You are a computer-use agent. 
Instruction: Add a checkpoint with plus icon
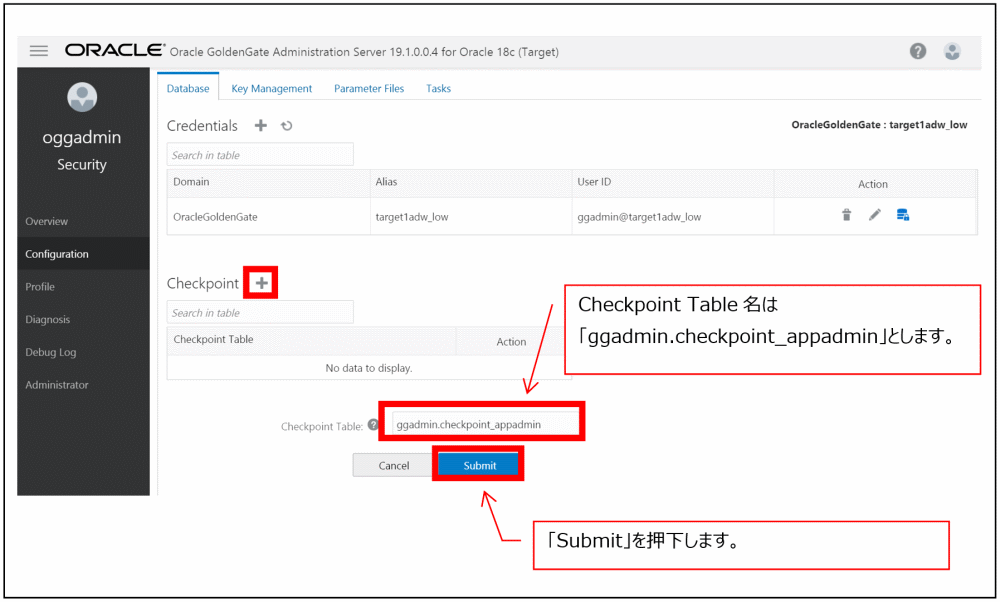pyautogui.click(x=261, y=283)
